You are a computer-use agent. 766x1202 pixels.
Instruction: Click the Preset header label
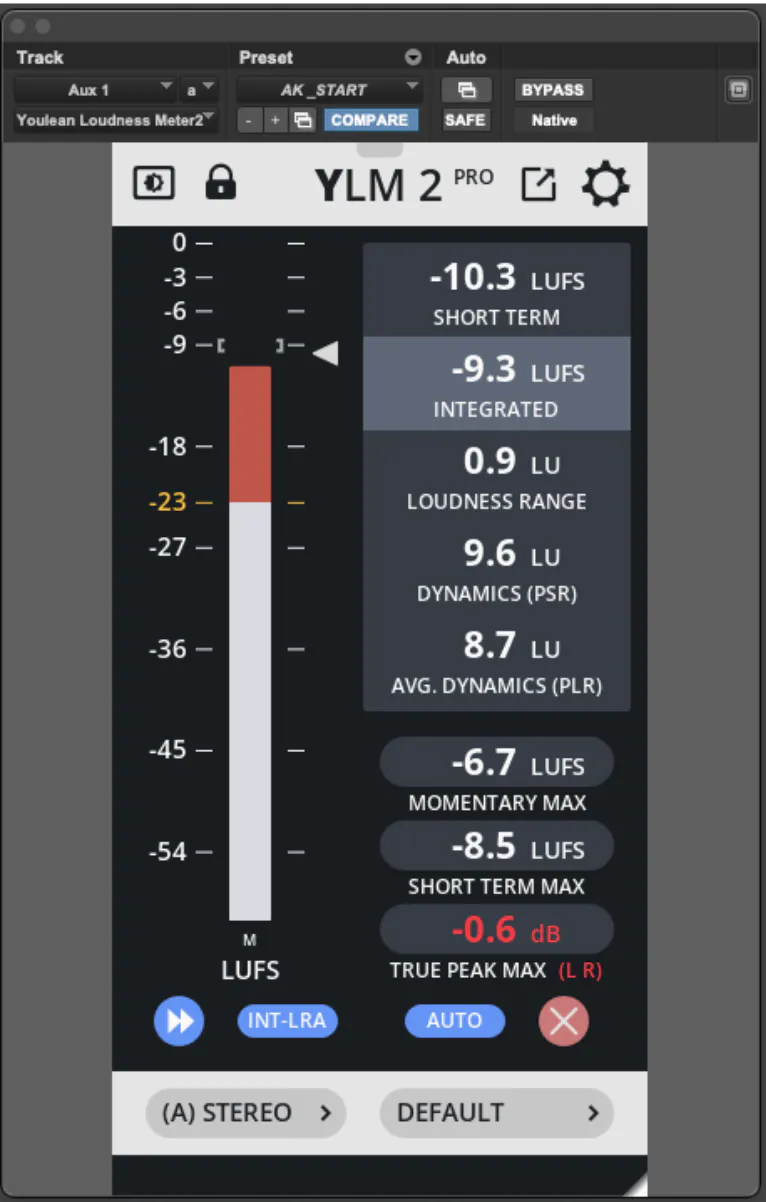(x=266, y=58)
